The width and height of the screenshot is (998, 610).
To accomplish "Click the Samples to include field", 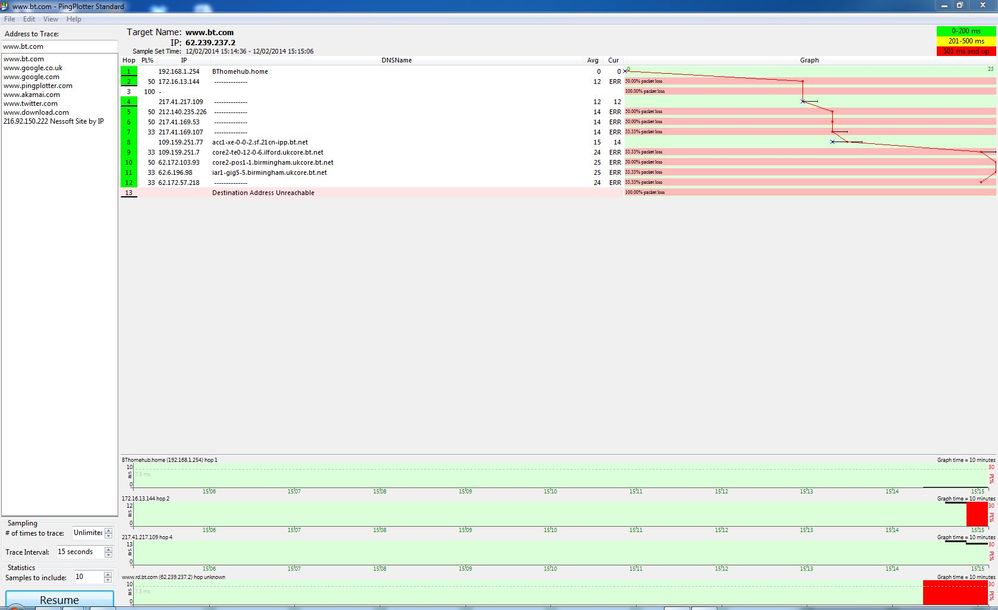I will coord(88,577).
